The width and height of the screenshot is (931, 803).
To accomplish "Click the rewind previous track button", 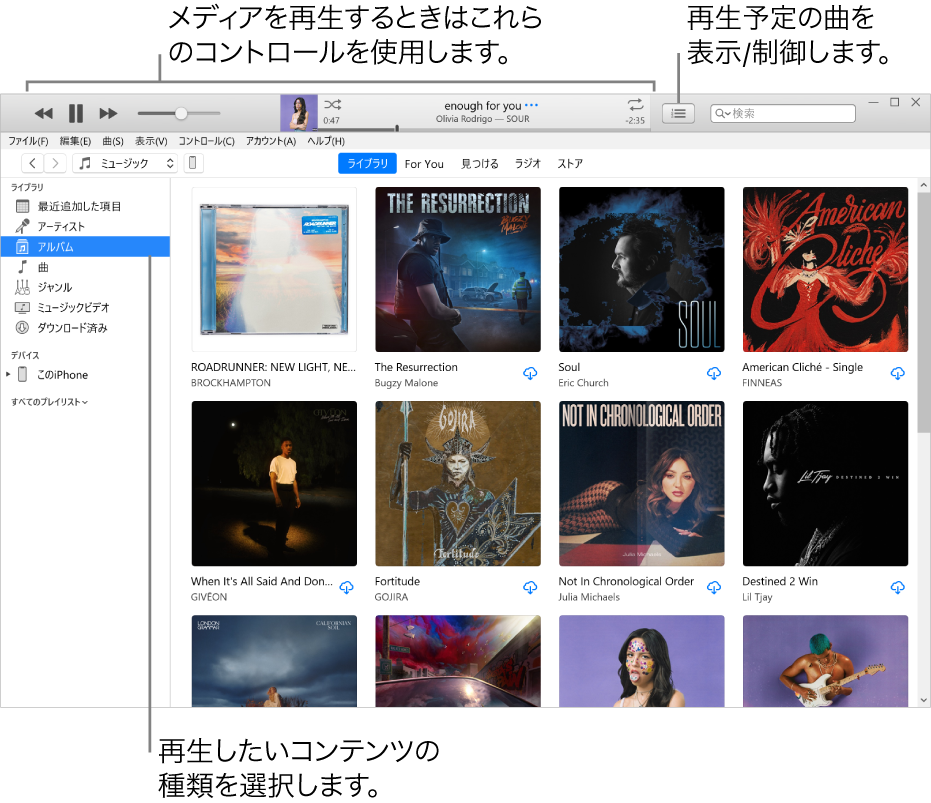I will [43, 113].
